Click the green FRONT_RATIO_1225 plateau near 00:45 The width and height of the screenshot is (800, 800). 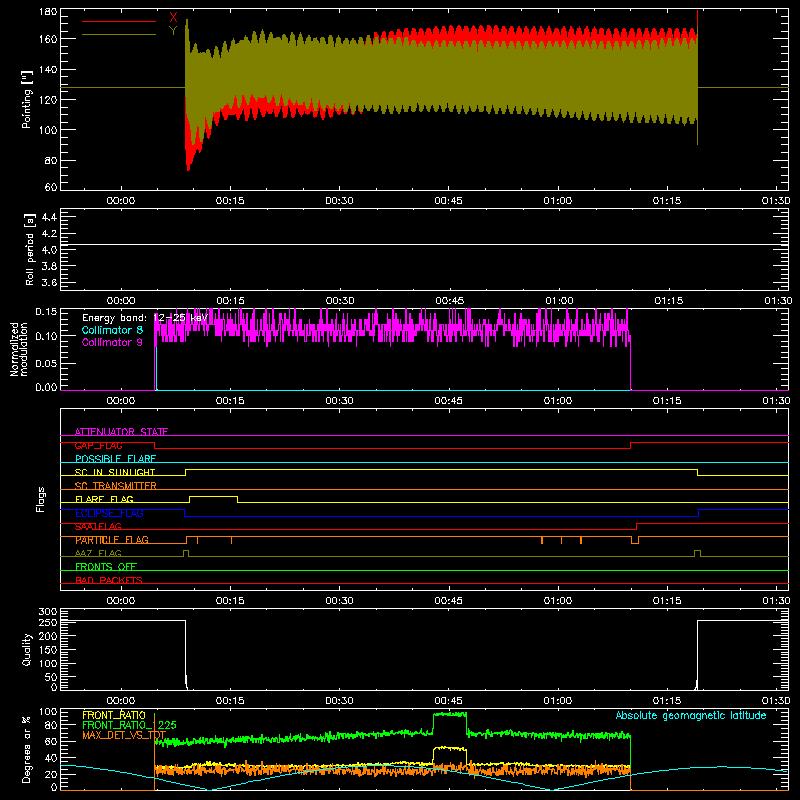449,714
